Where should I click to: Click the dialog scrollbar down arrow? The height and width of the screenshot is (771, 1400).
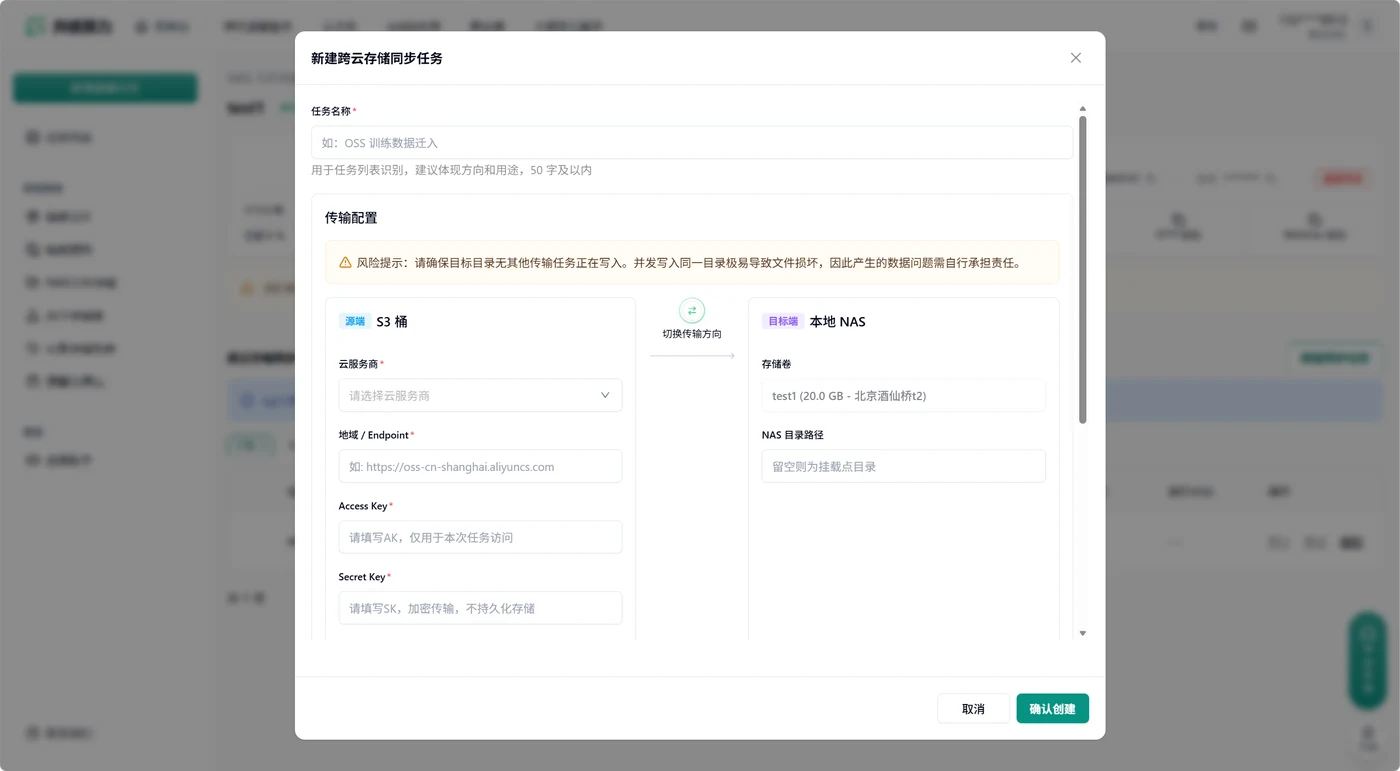coord(1082,633)
